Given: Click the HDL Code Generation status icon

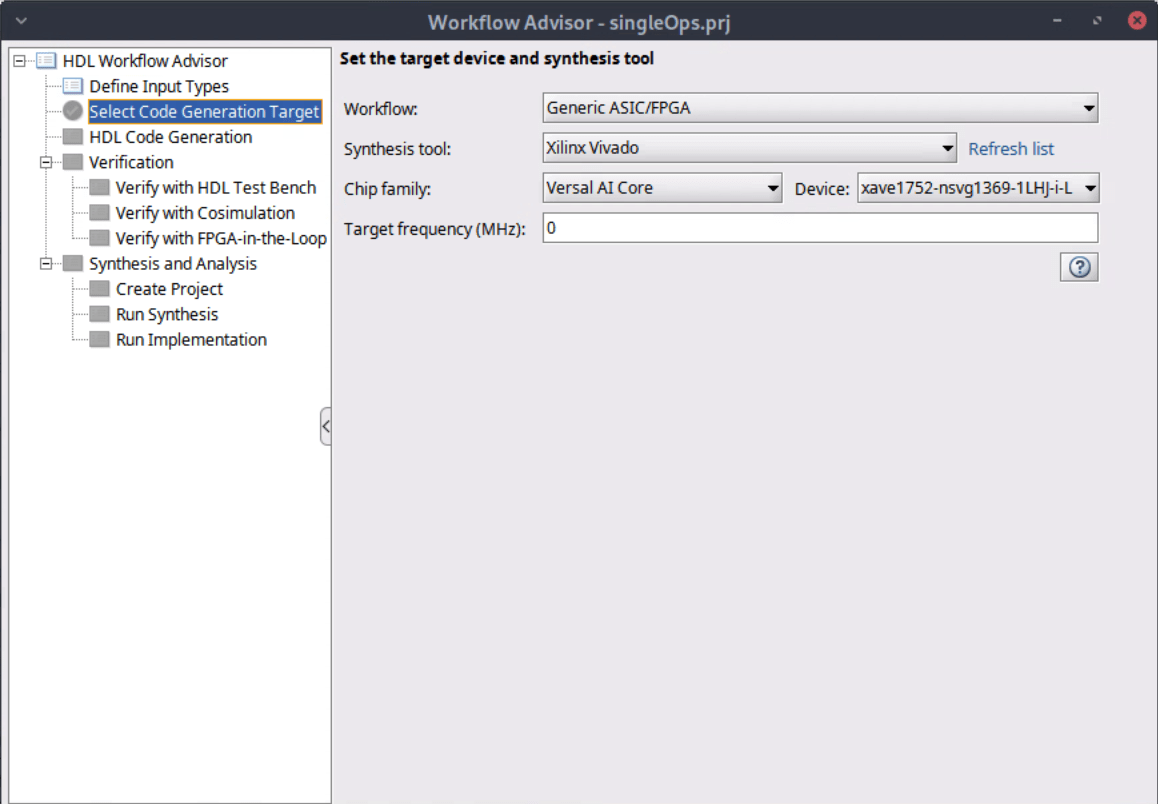Looking at the screenshot, I should pyautogui.click(x=73, y=137).
